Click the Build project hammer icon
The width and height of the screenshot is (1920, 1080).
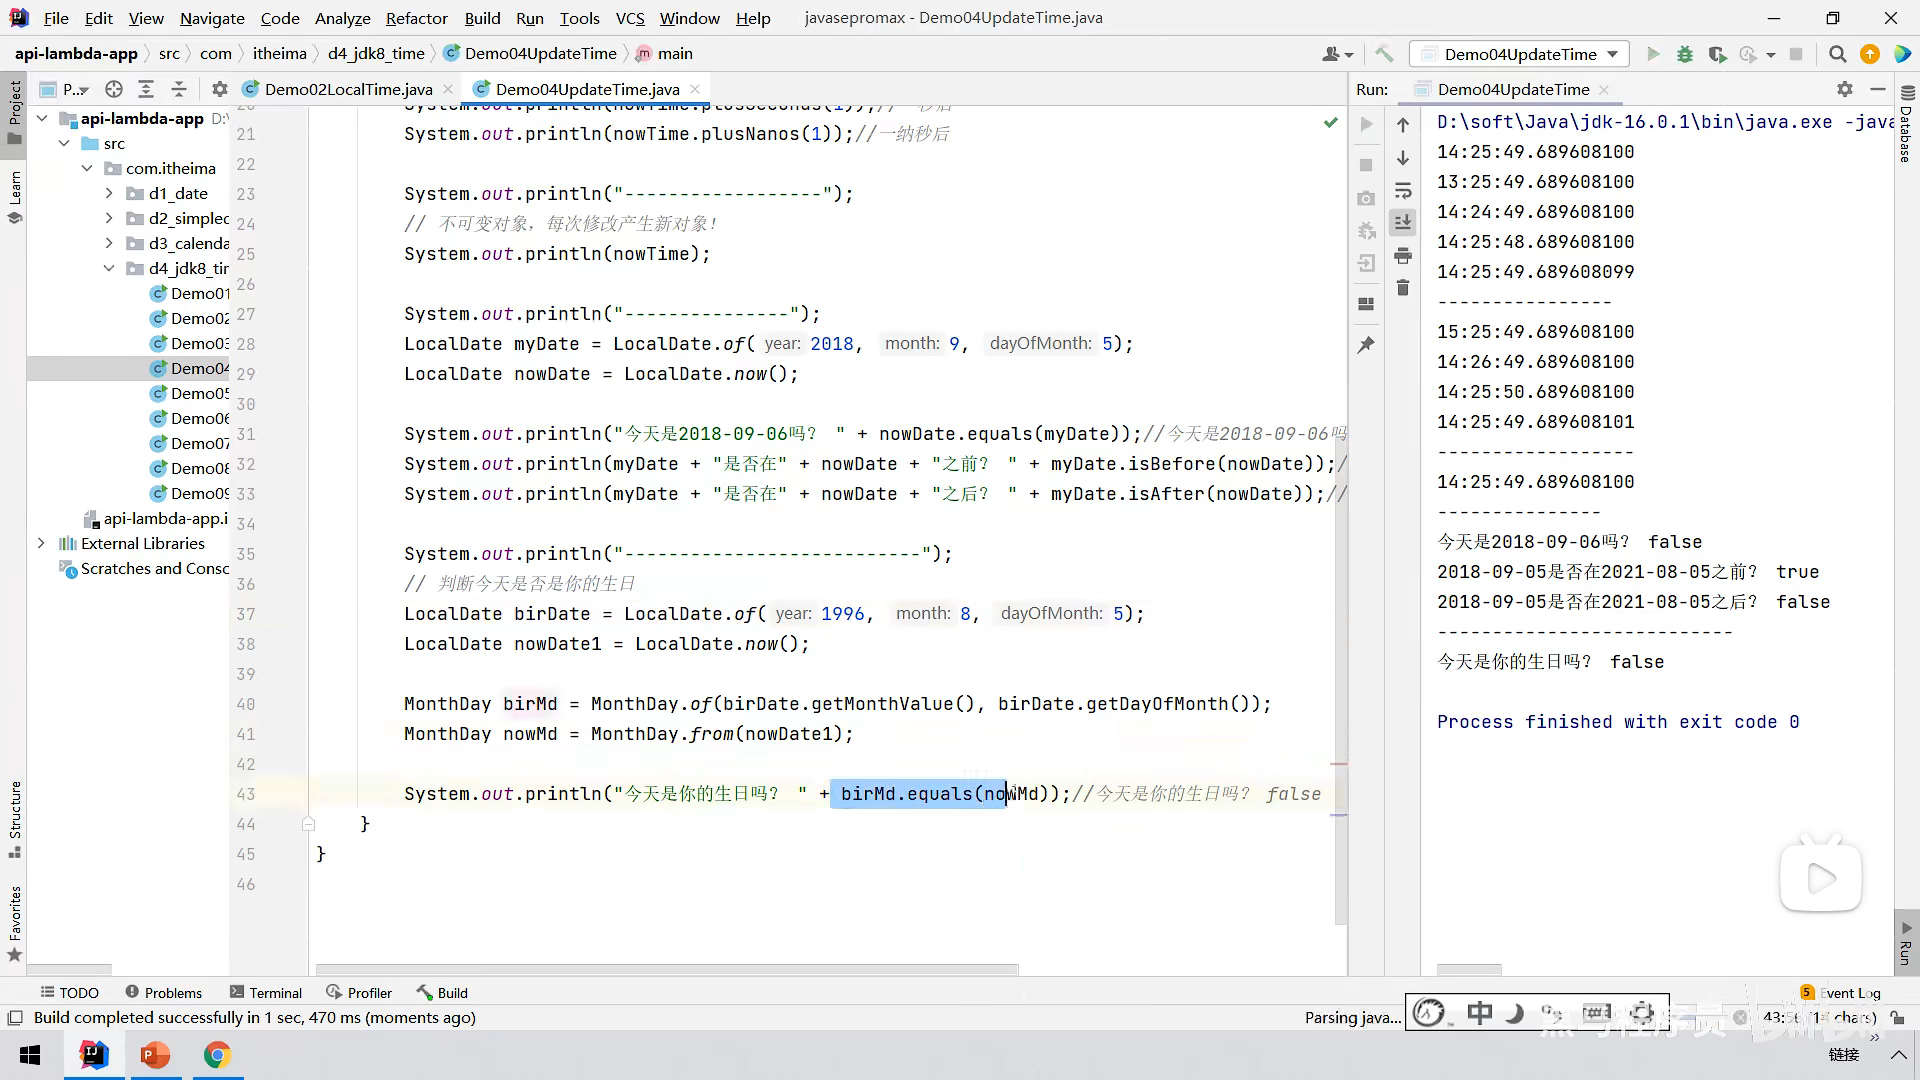click(x=1384, y=54)
